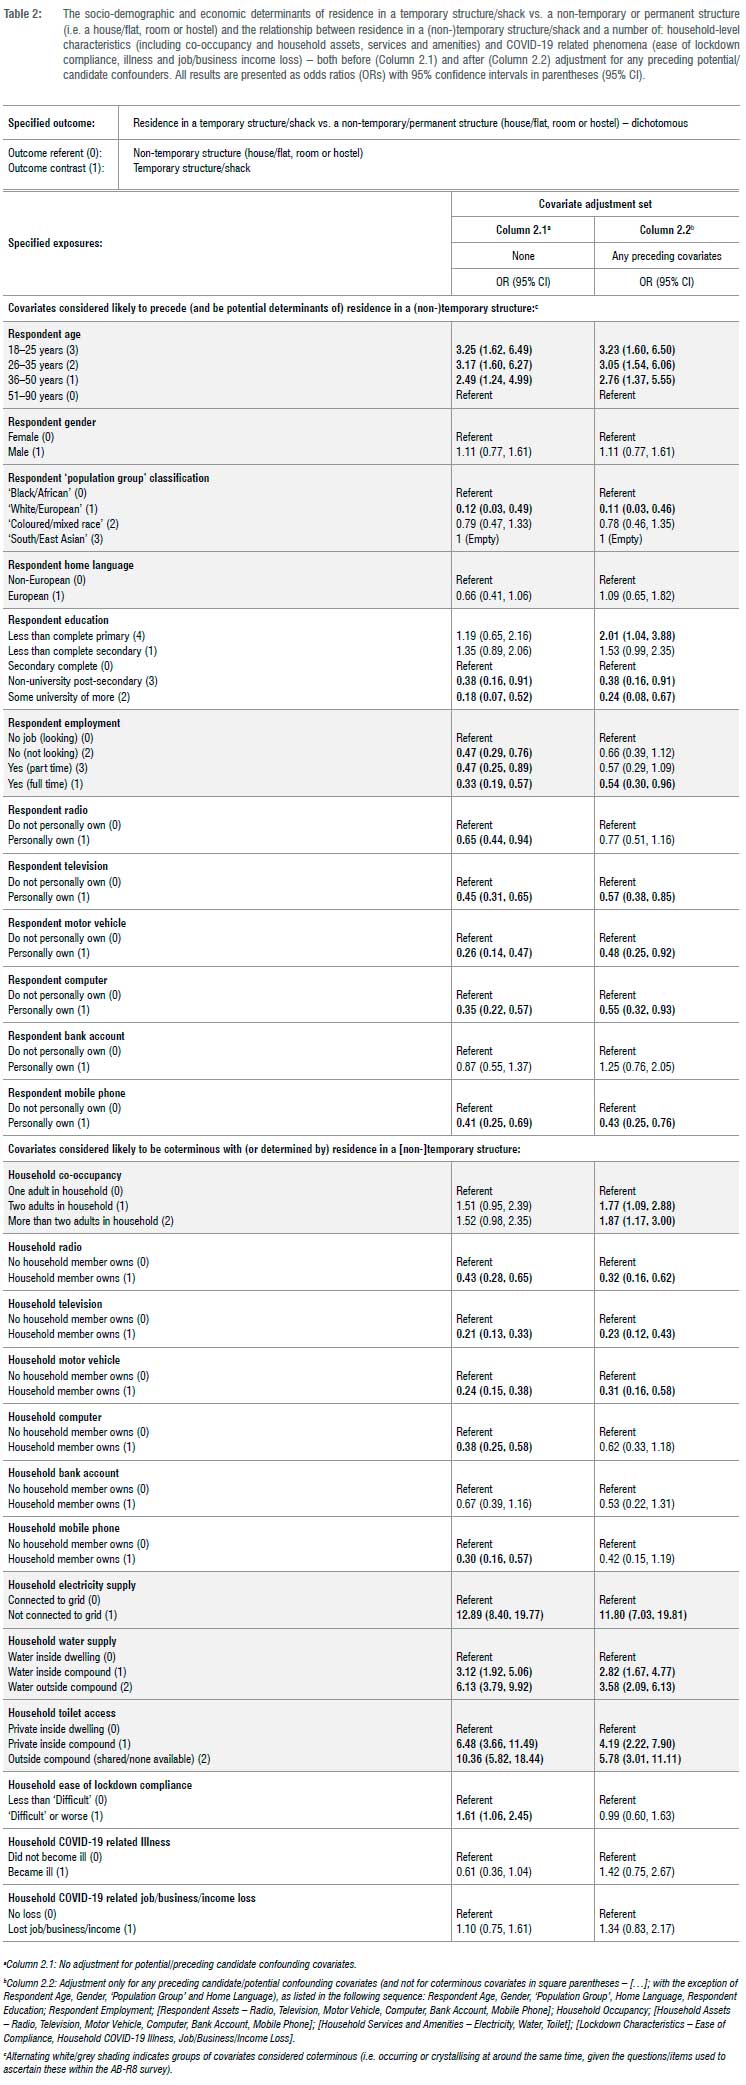Select the "Water outside compound (2)" row label
Viewport: 746px width, 2085px height.
click(68, 1687)
